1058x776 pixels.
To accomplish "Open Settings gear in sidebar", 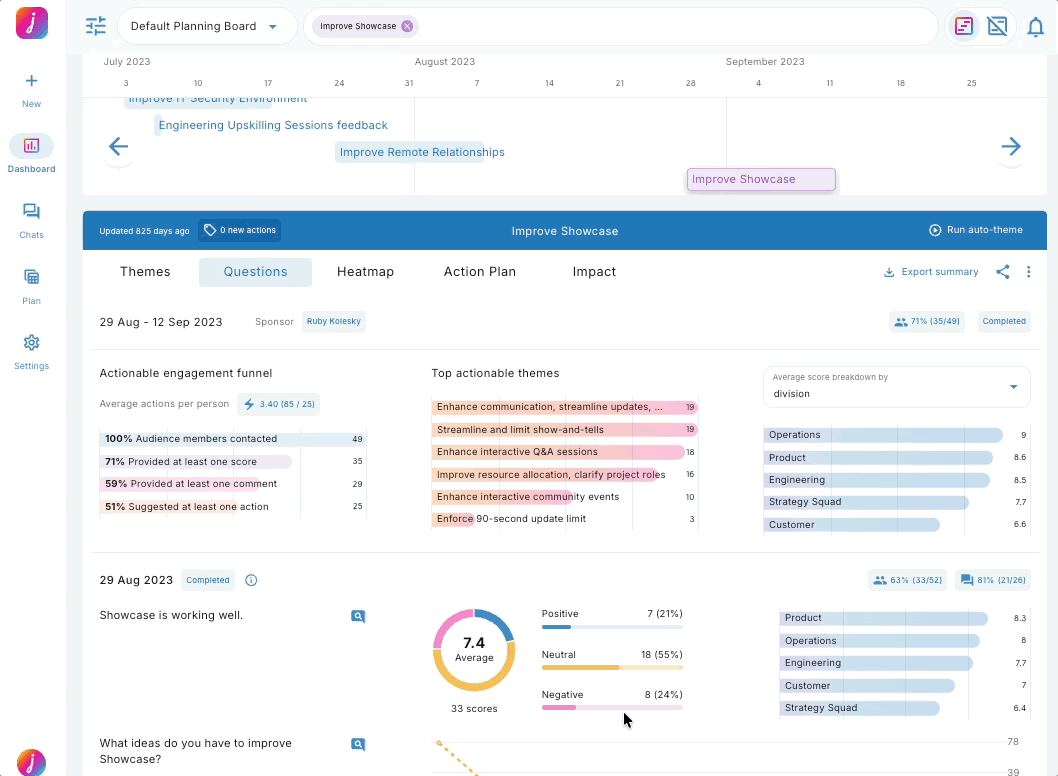I will [x=31, y=351].
